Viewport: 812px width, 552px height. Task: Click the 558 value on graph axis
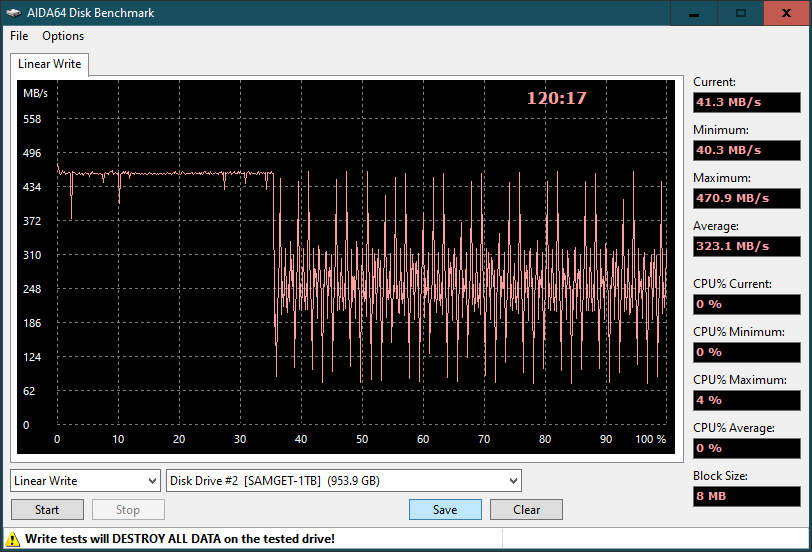(32, 119)
